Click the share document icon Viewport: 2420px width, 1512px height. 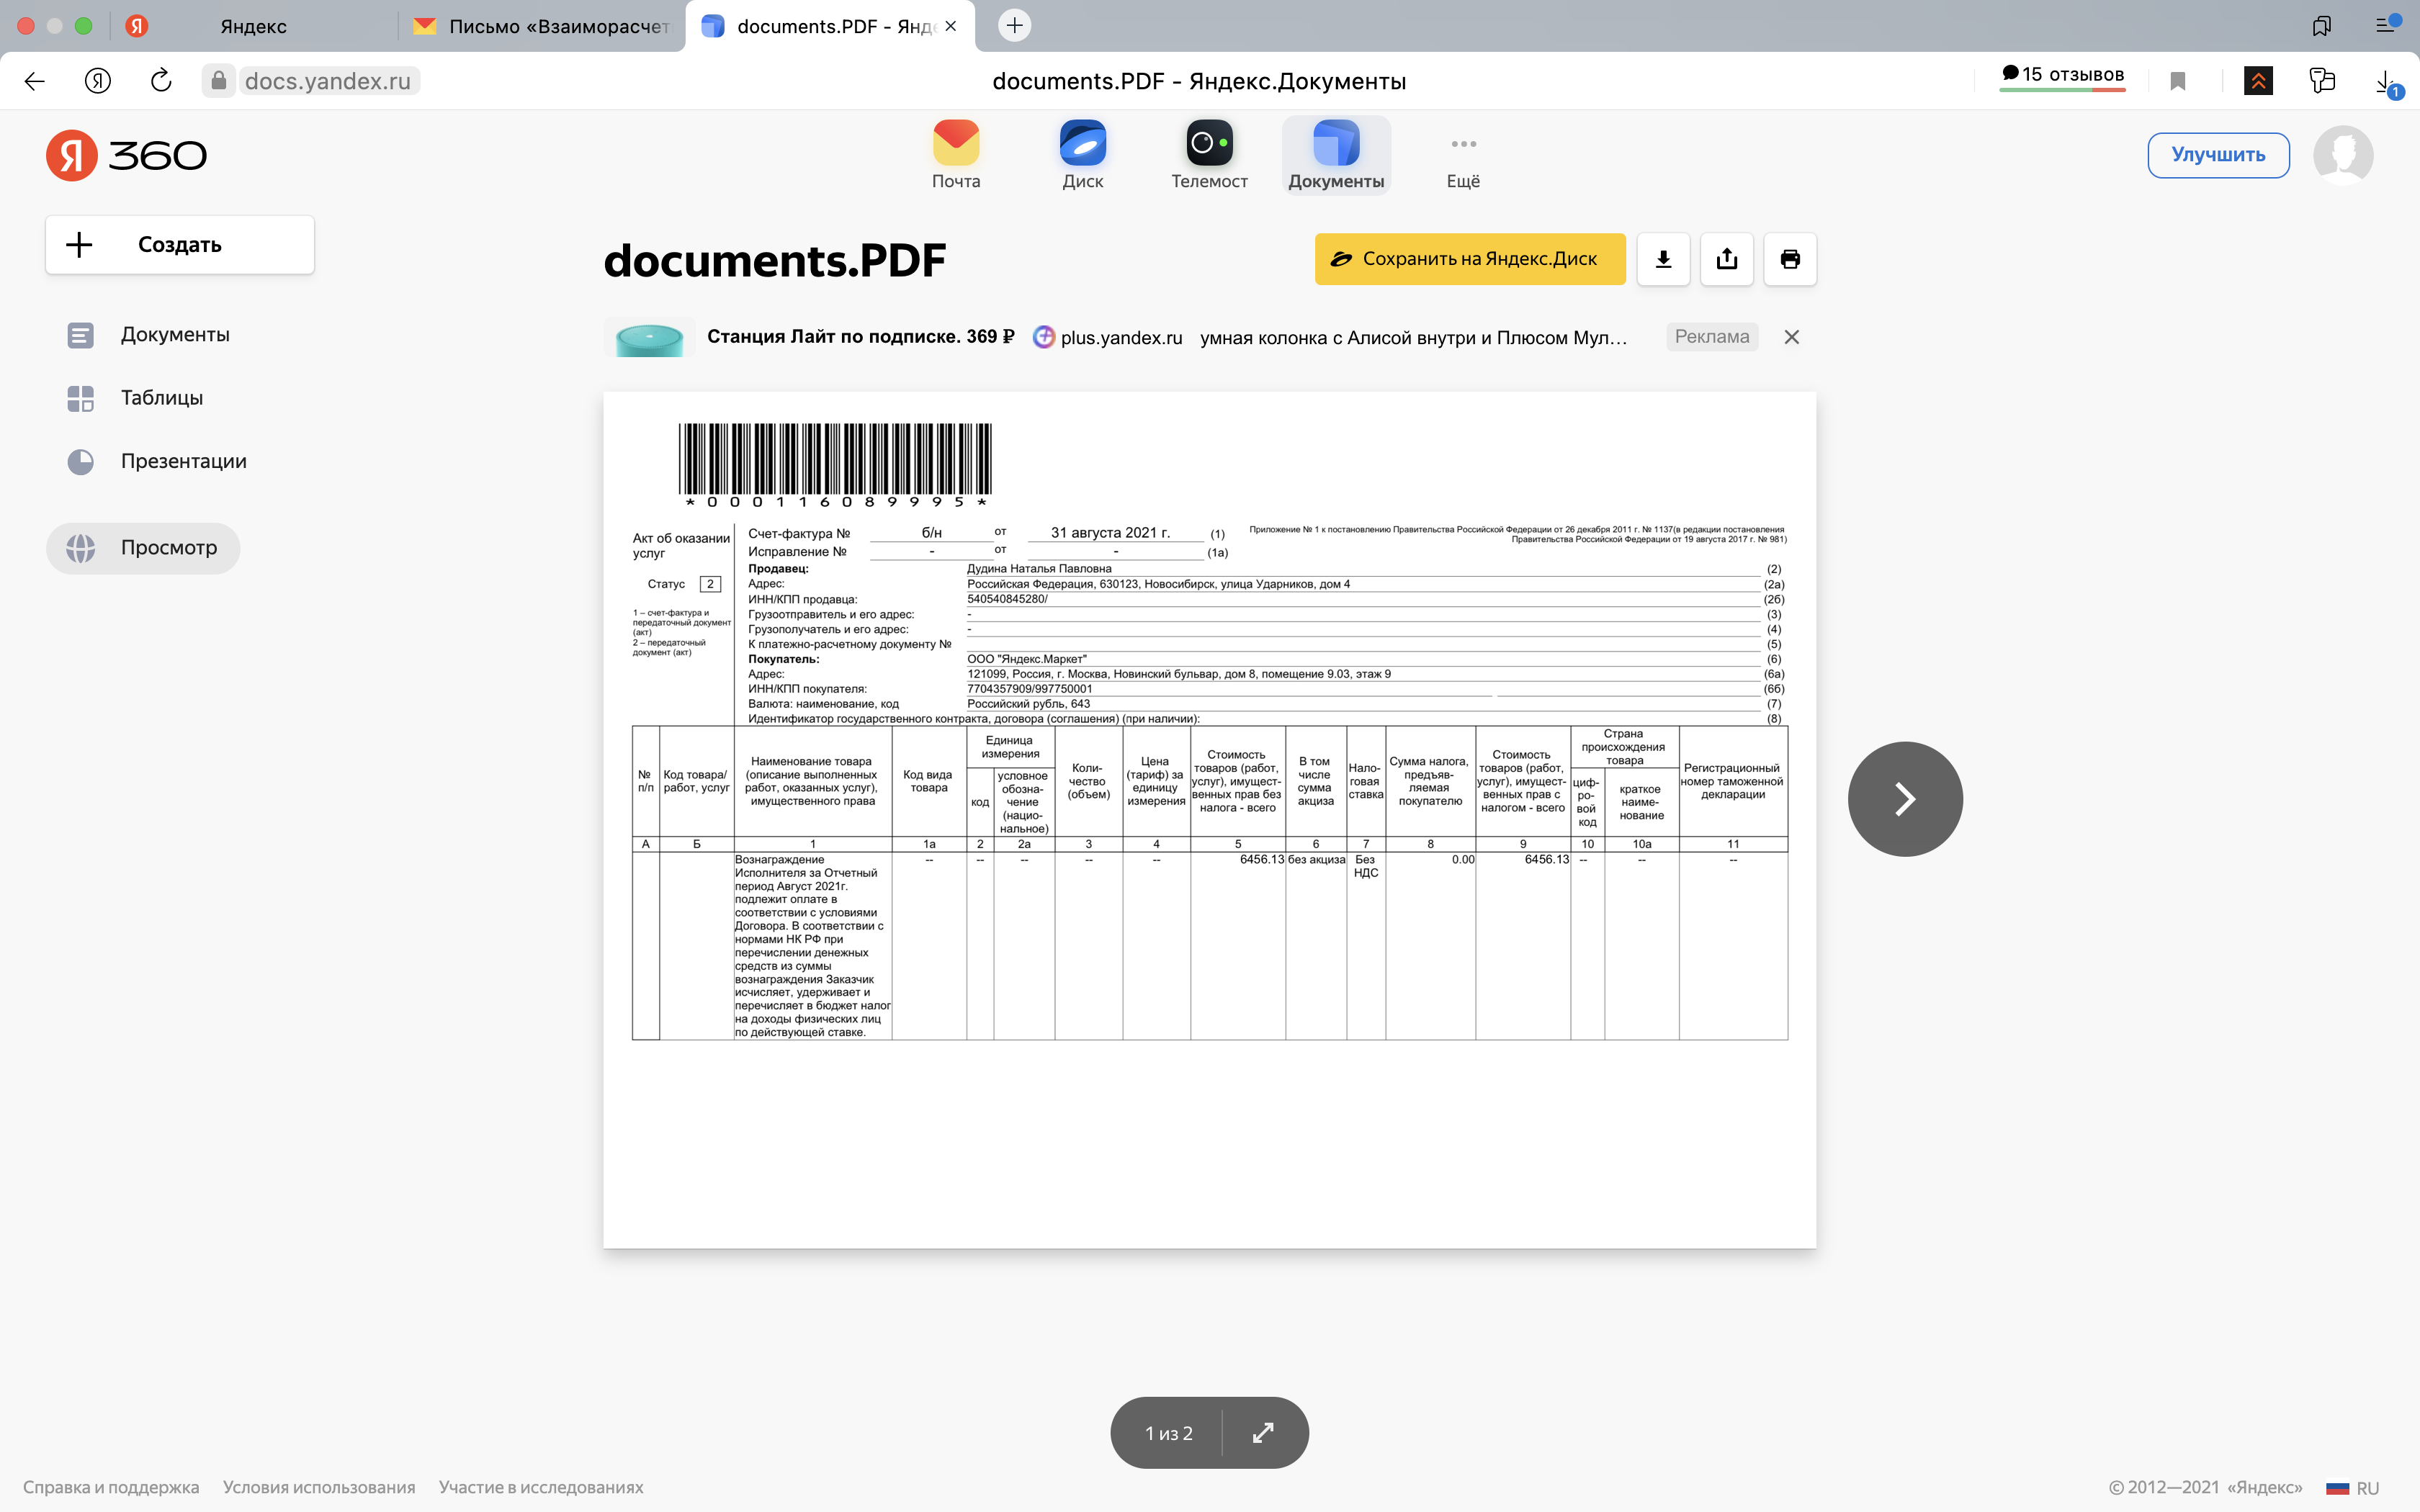(x=1727, y=259)
